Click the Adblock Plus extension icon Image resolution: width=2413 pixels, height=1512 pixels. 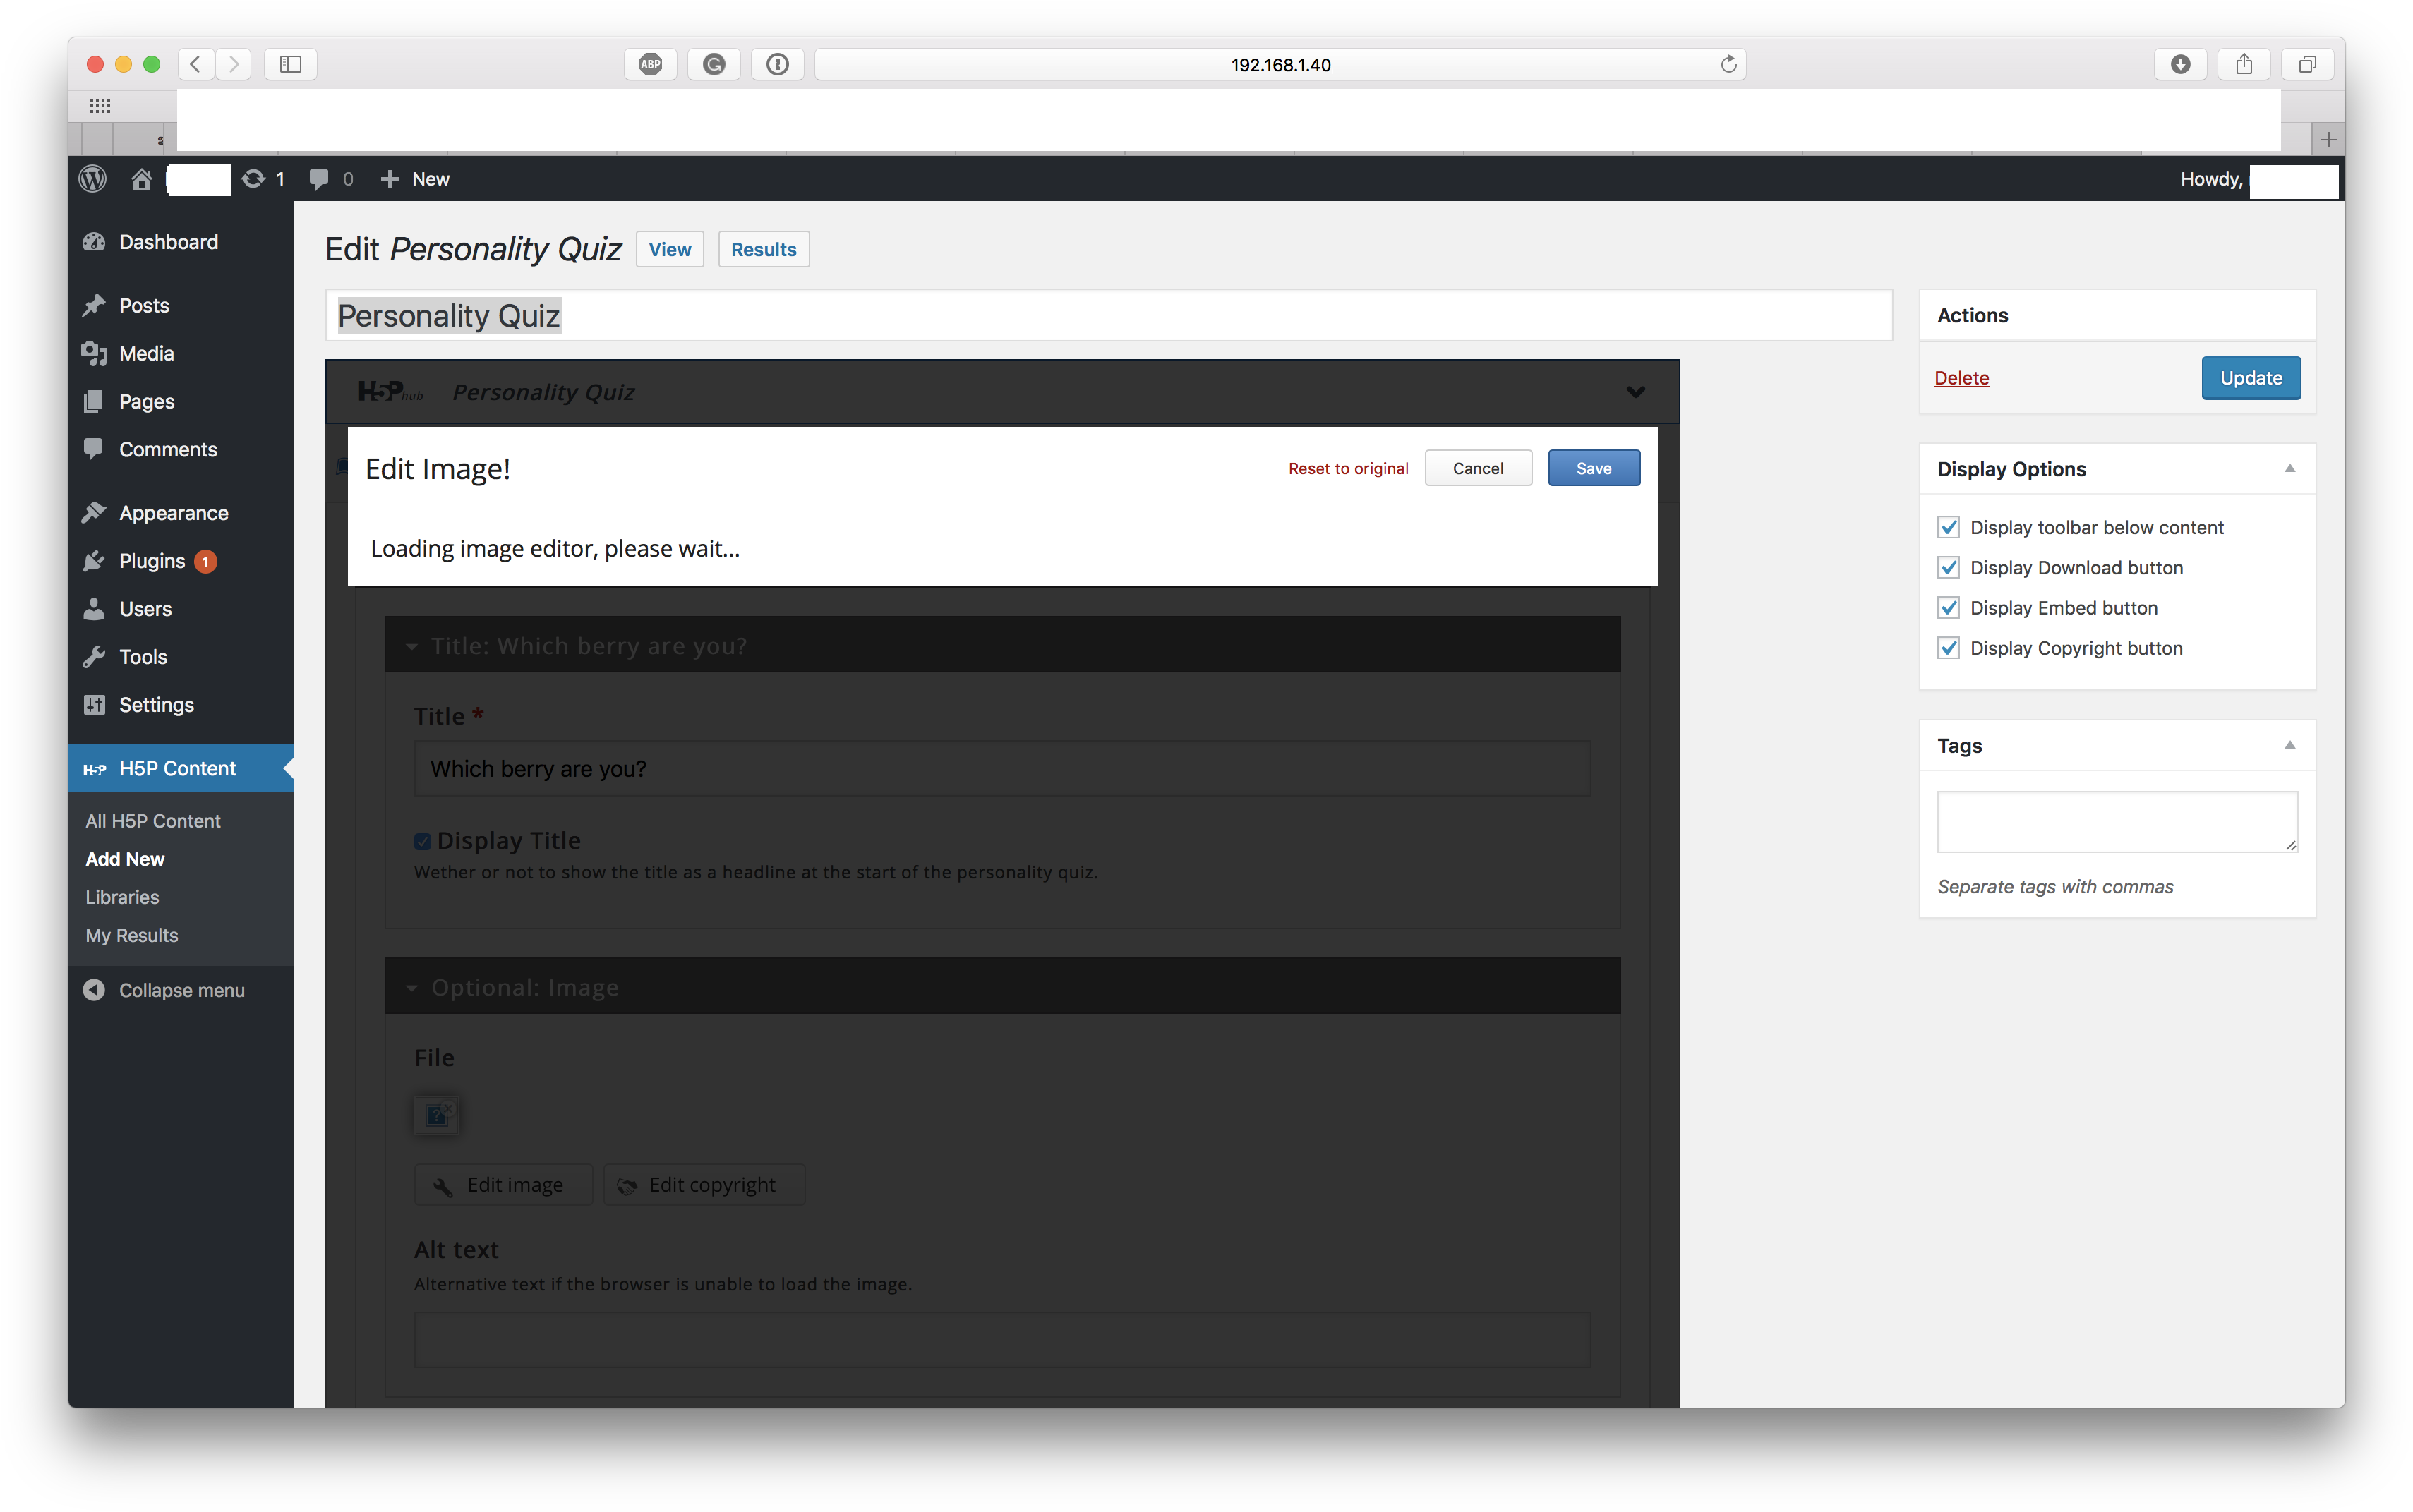[650, 64]
